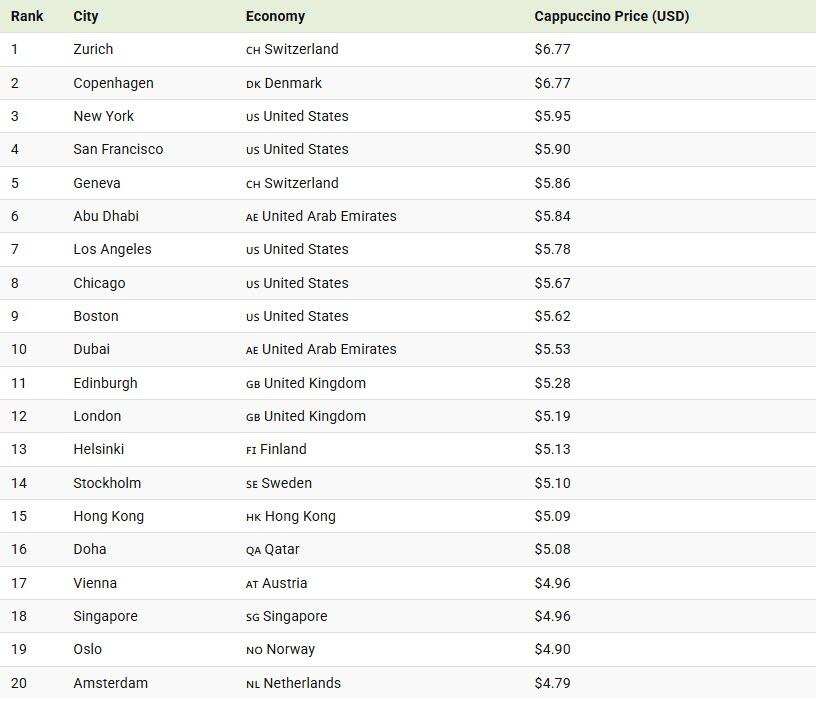Click the AE flag code in Abu Dhabi row

252,217
